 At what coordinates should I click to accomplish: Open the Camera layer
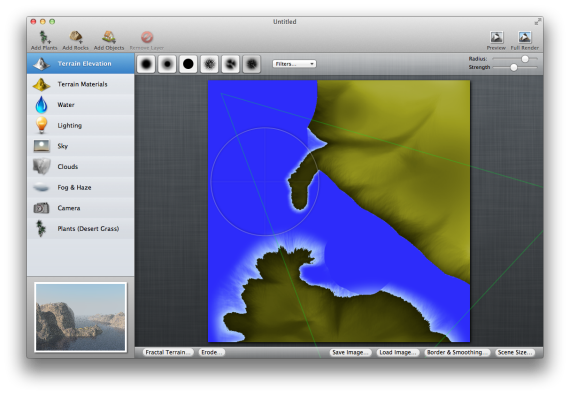(81, 208)
